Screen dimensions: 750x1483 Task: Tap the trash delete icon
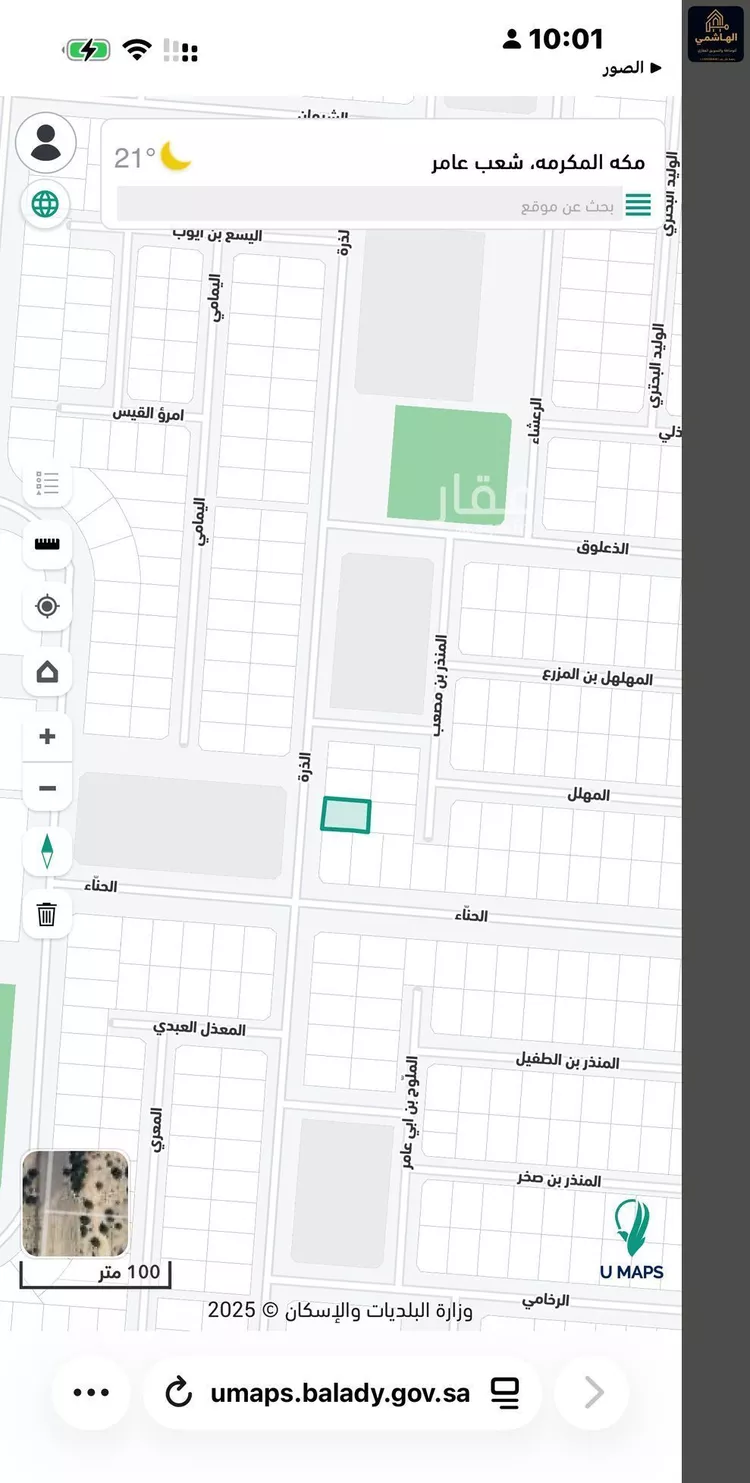point(47,914)
